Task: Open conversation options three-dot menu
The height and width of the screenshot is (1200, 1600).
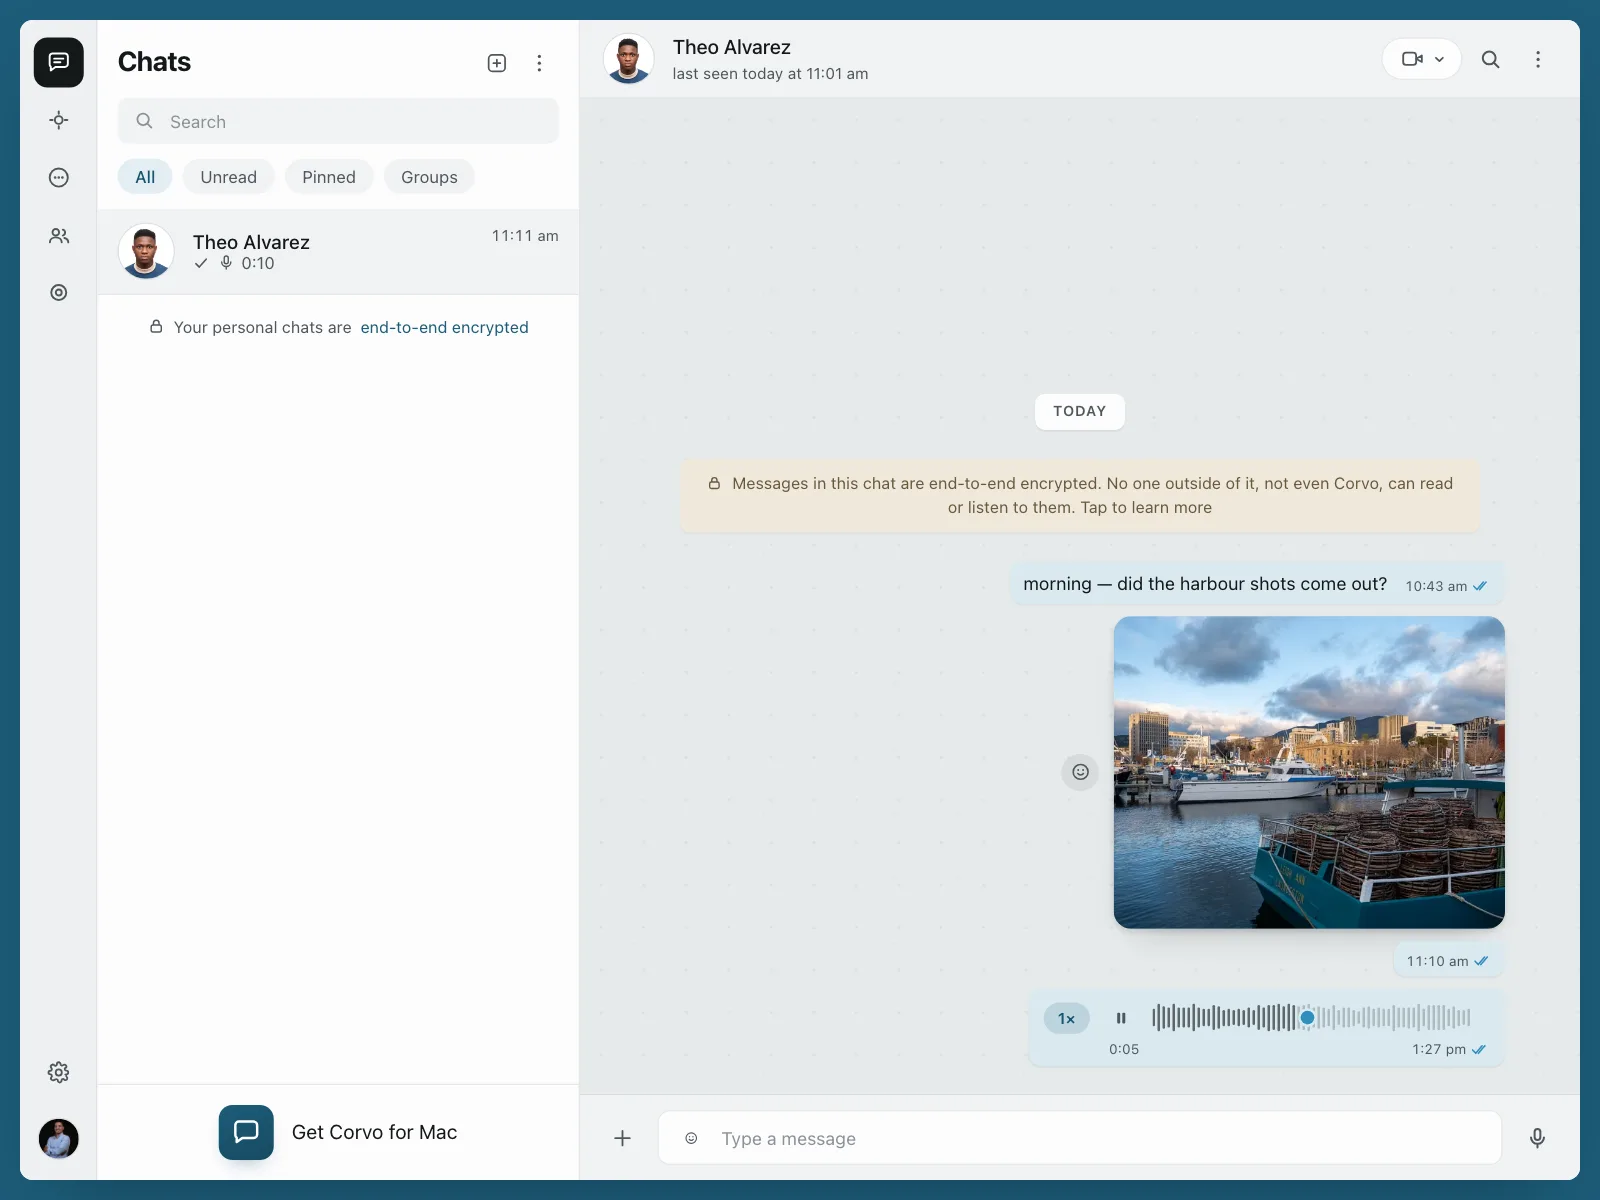Action: (1538, 59)
